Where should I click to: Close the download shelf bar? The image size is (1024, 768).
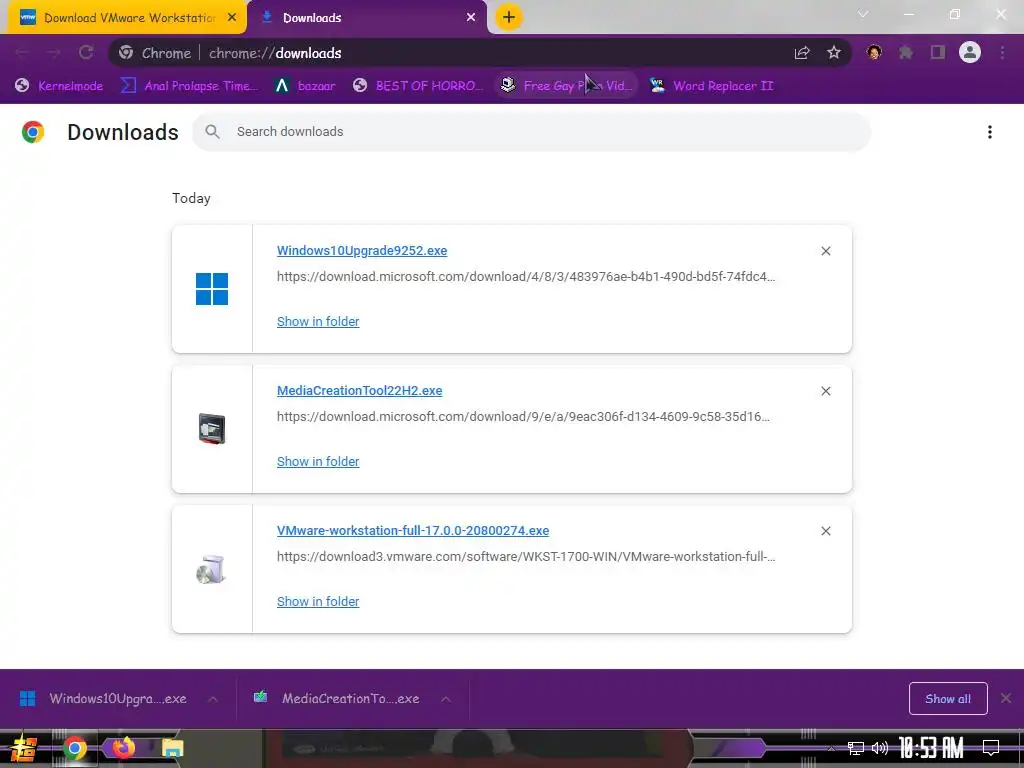[1006, 699]
